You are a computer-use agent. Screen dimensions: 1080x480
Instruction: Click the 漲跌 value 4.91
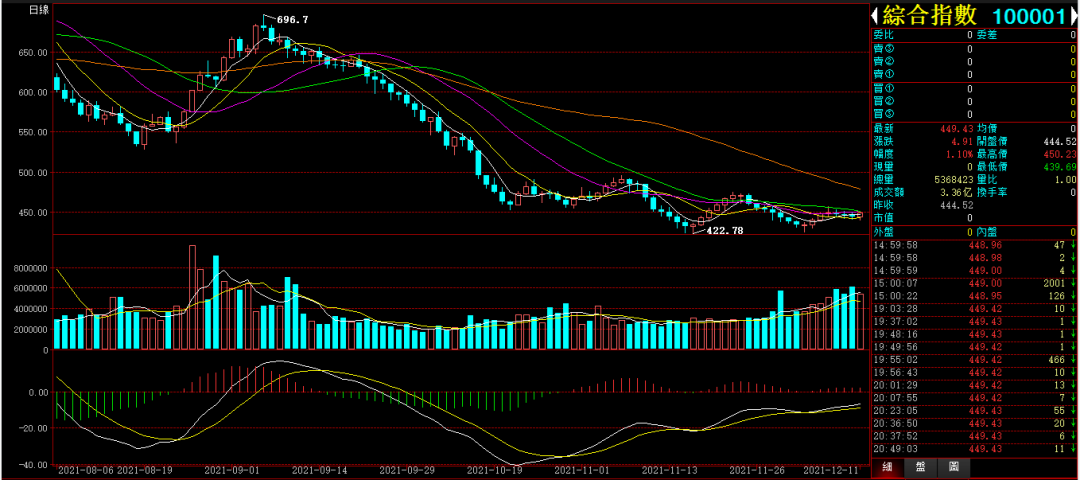click(x=963, y=141)
